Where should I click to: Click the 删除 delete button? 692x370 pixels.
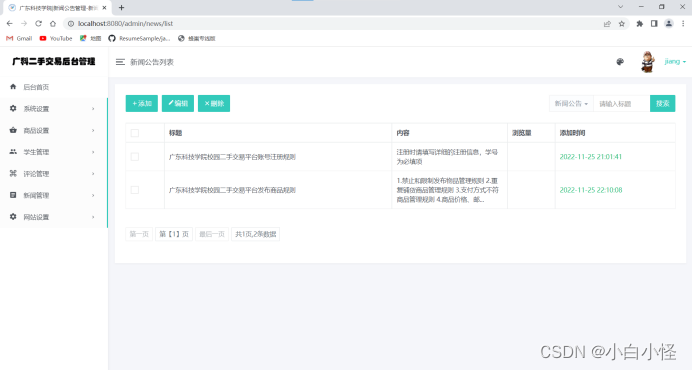[x=214, y=103]
